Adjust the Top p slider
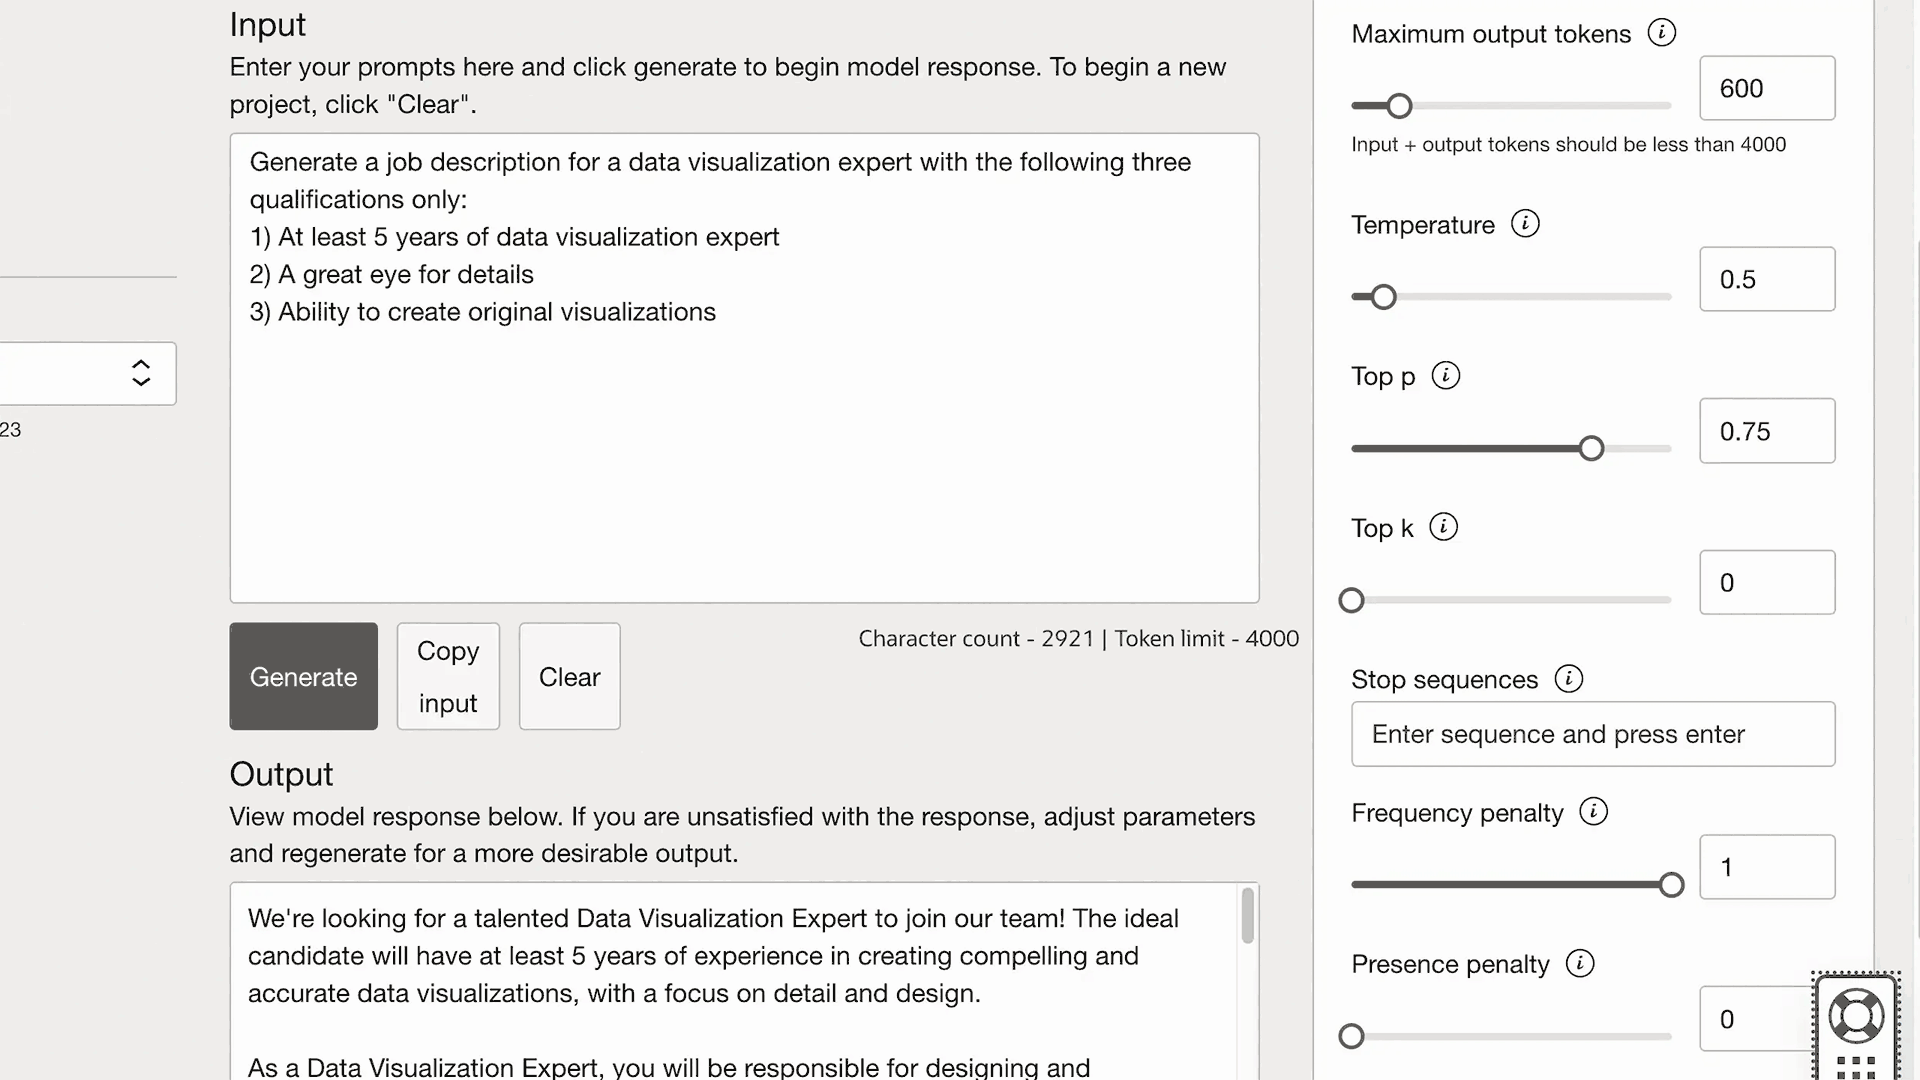Viewport: 1920px width, 1080px height. (1590, 447)
